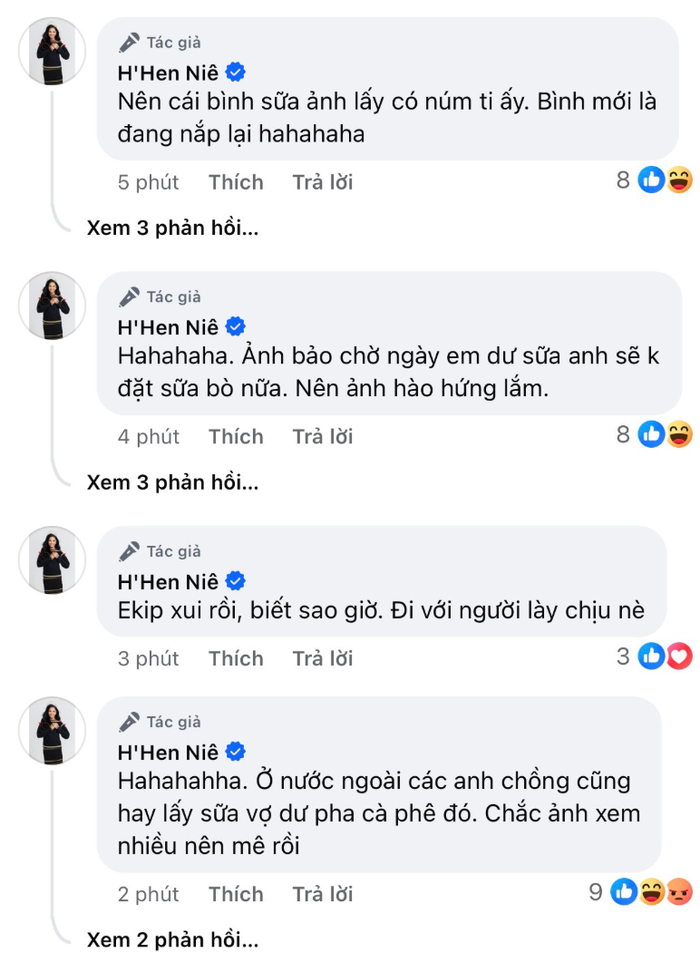Click the pen icon in the top Tác giả badge
This screenshot has width=700, height=972.
coord(128,42)
